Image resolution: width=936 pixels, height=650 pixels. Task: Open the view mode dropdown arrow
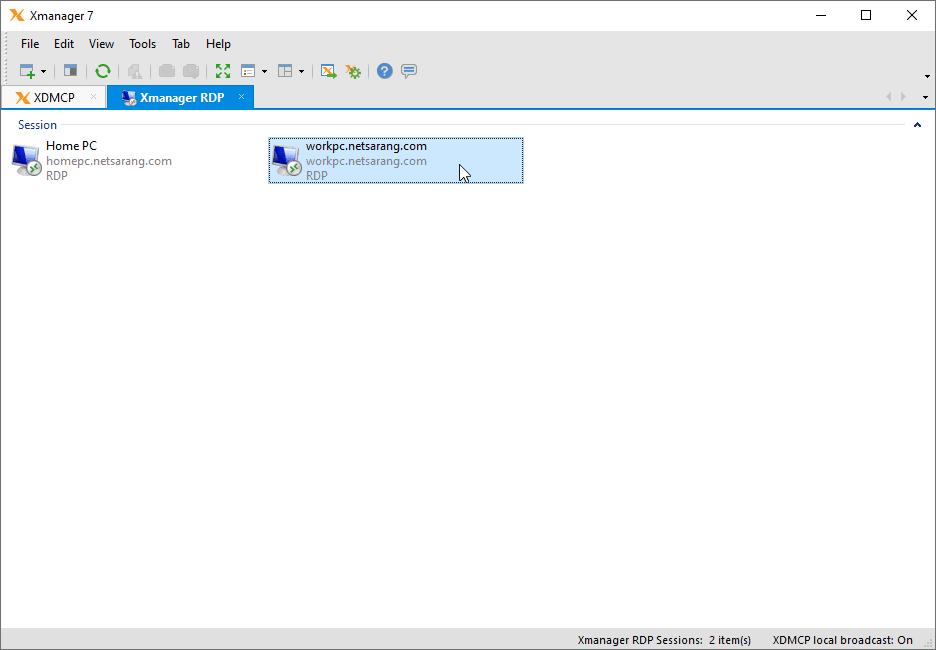coord(264,72)
